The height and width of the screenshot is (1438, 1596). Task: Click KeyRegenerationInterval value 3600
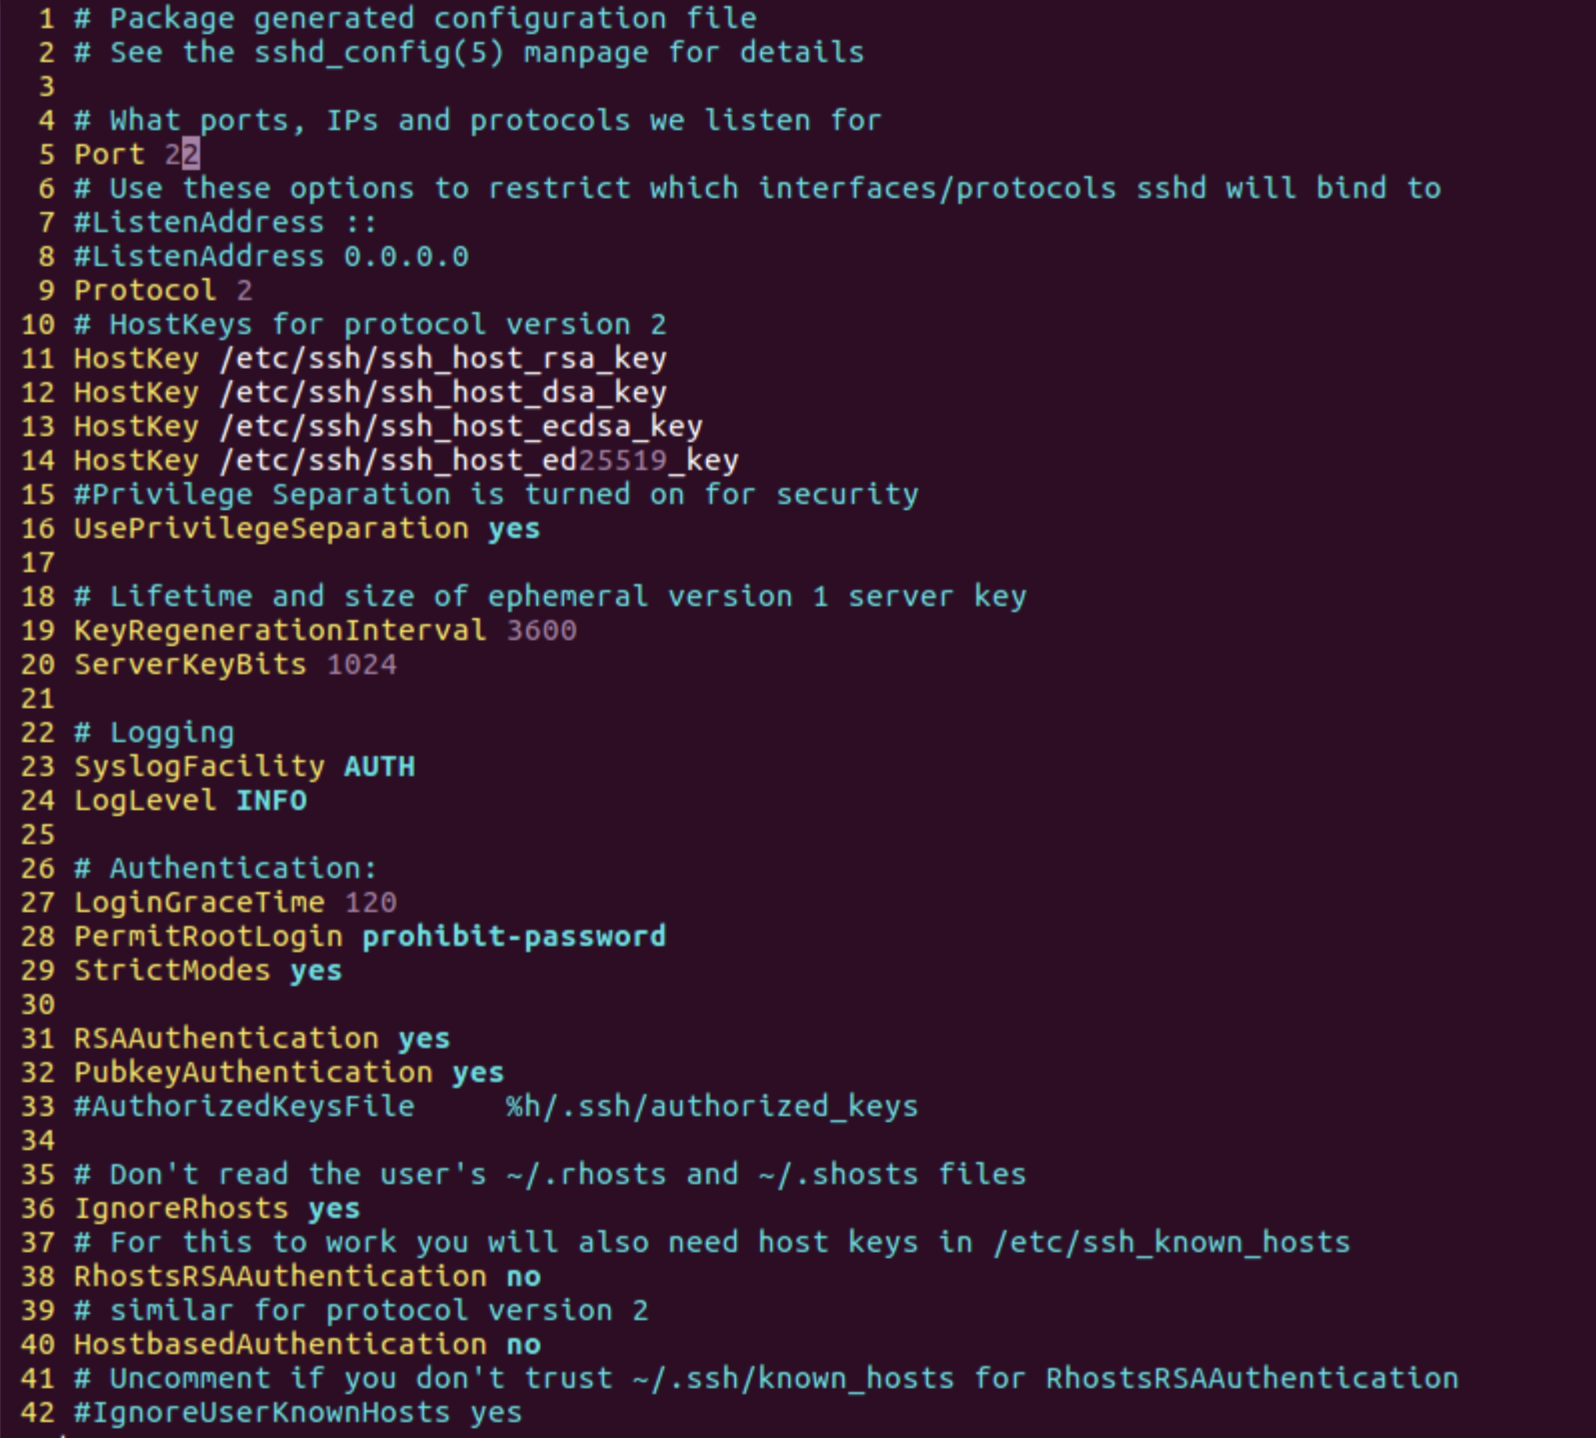542,630
